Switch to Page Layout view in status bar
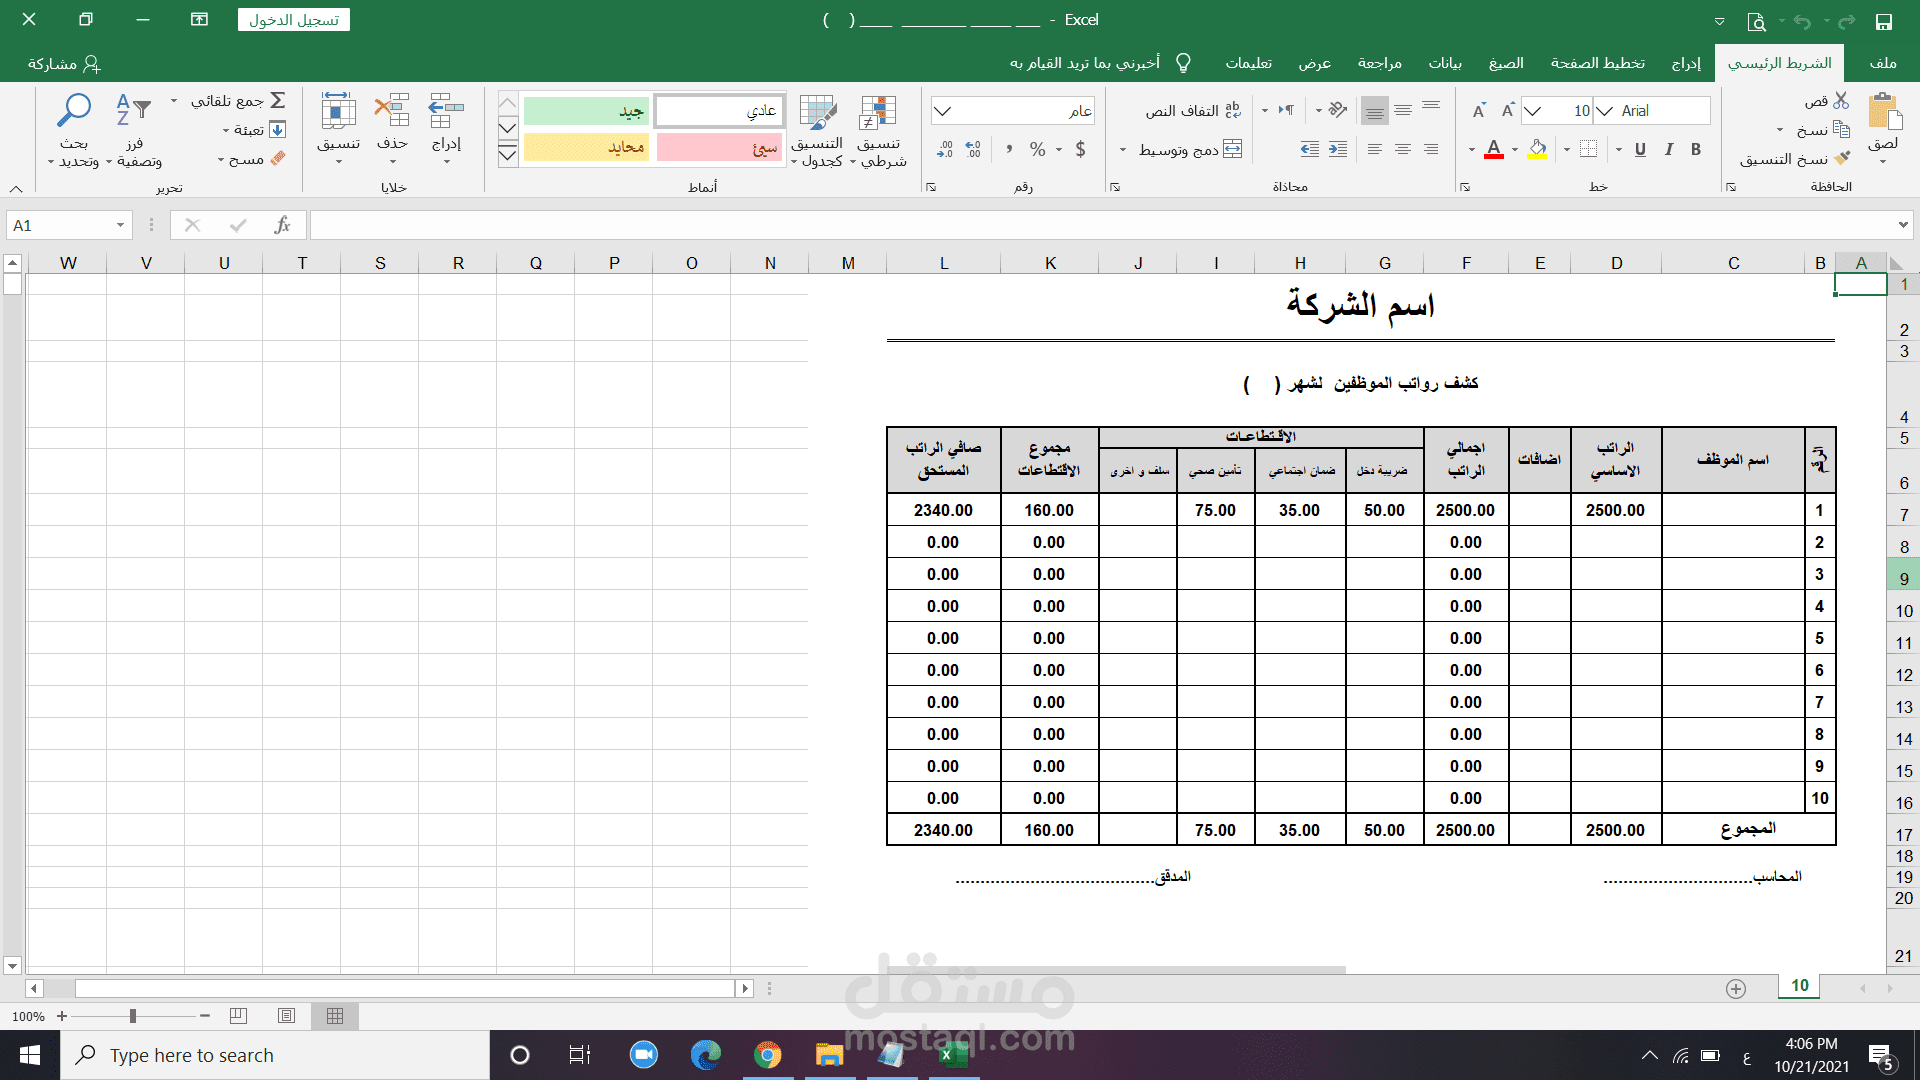The width and height of the screenshot is (1920, 1080). pos(286,1016)
